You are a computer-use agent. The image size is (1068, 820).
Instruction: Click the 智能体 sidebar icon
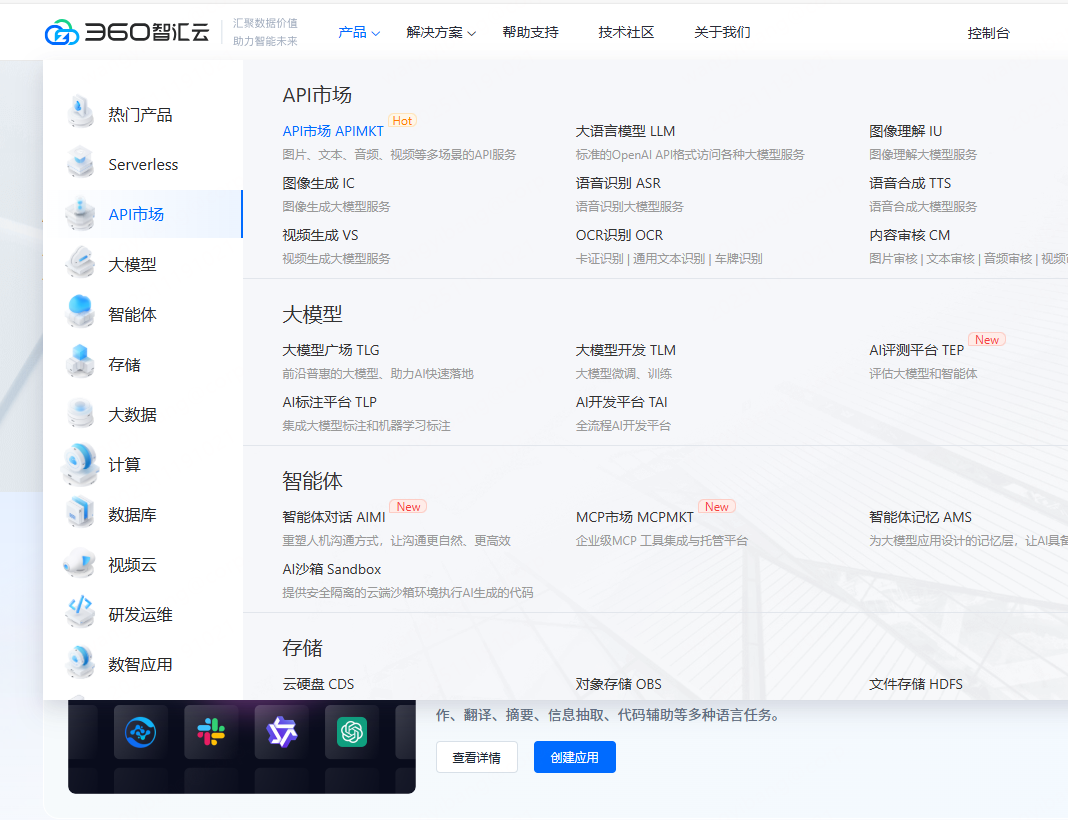80,313
